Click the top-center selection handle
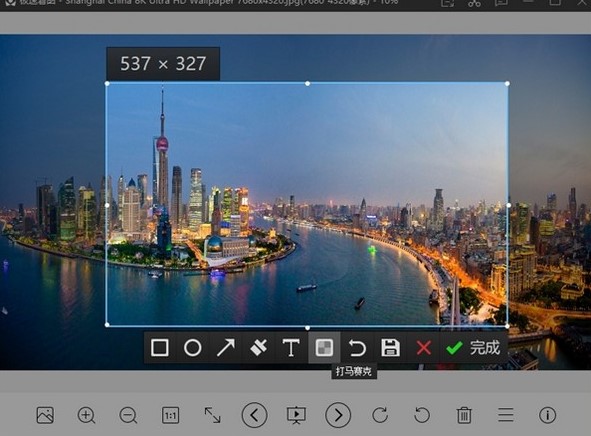591x436 pixels. click(308, 83)
